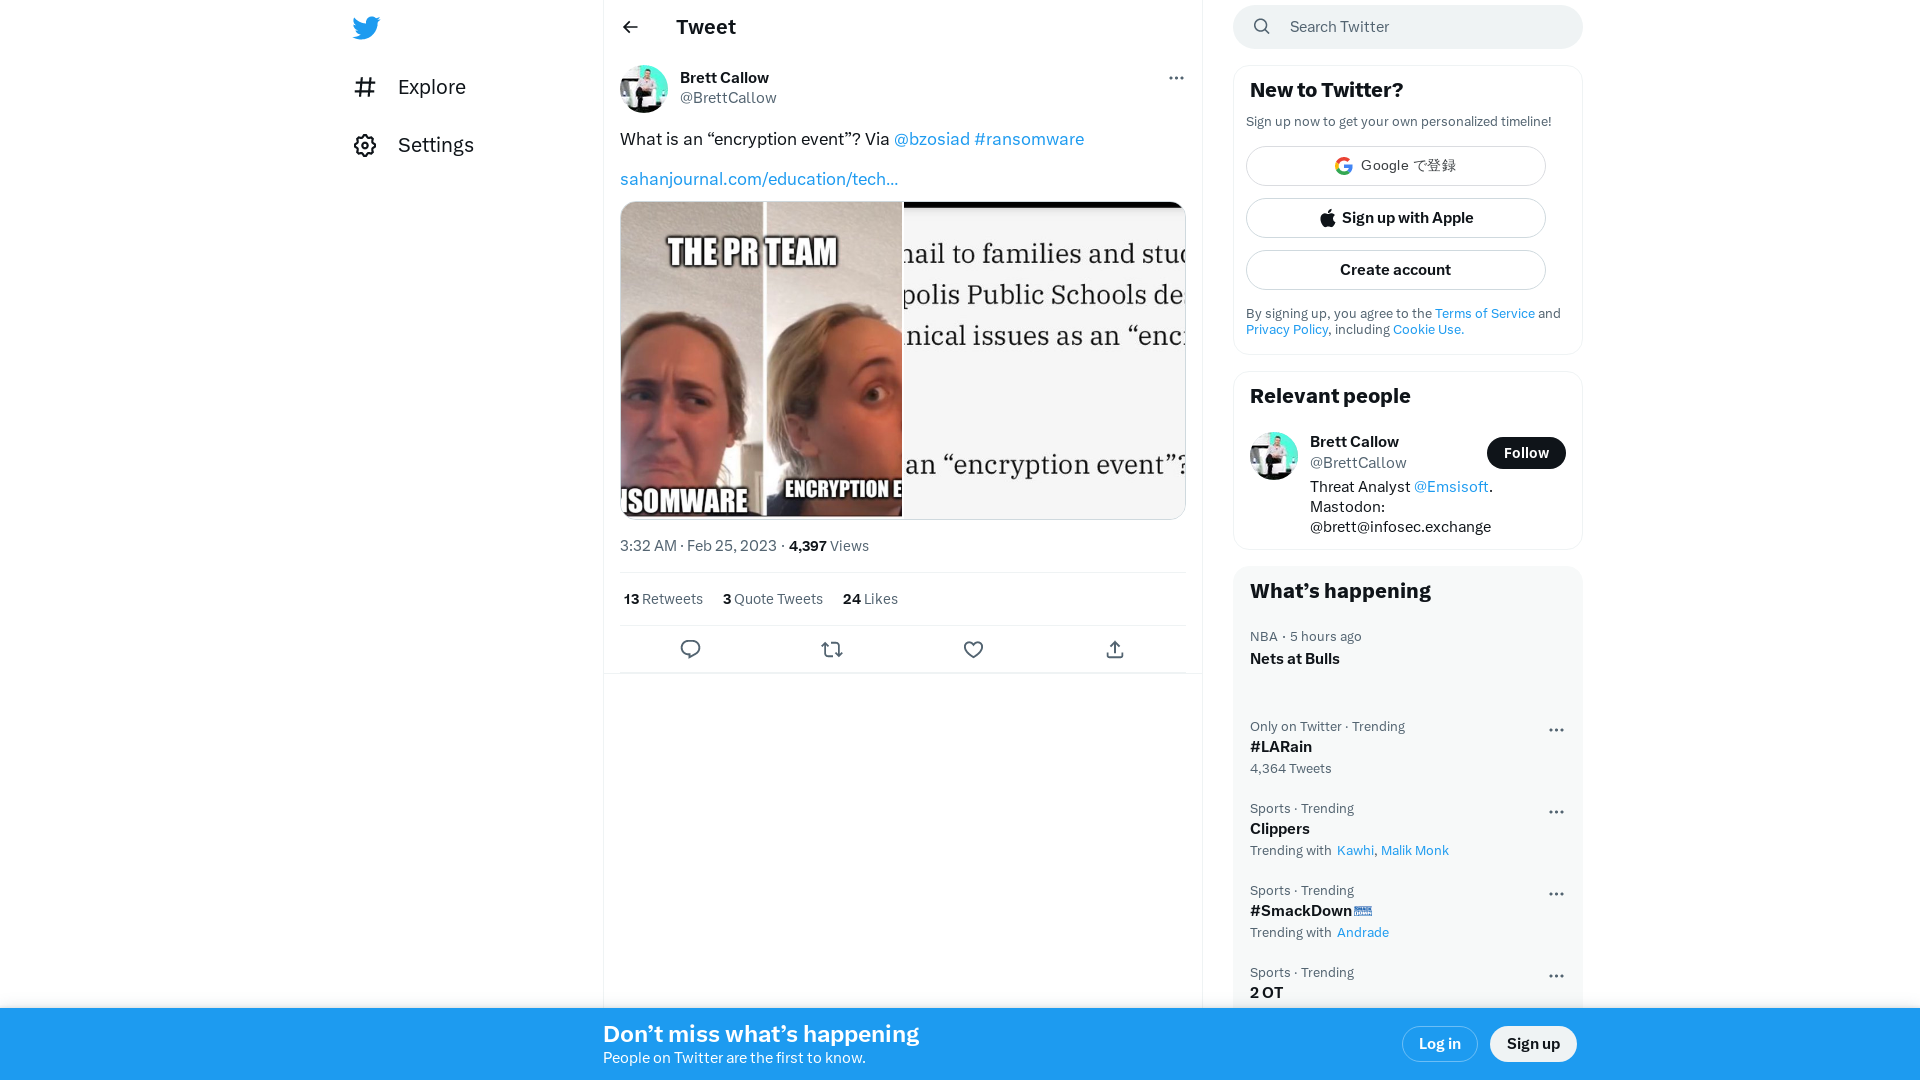Open the Privacy Policy link

tap(1287, 330)
